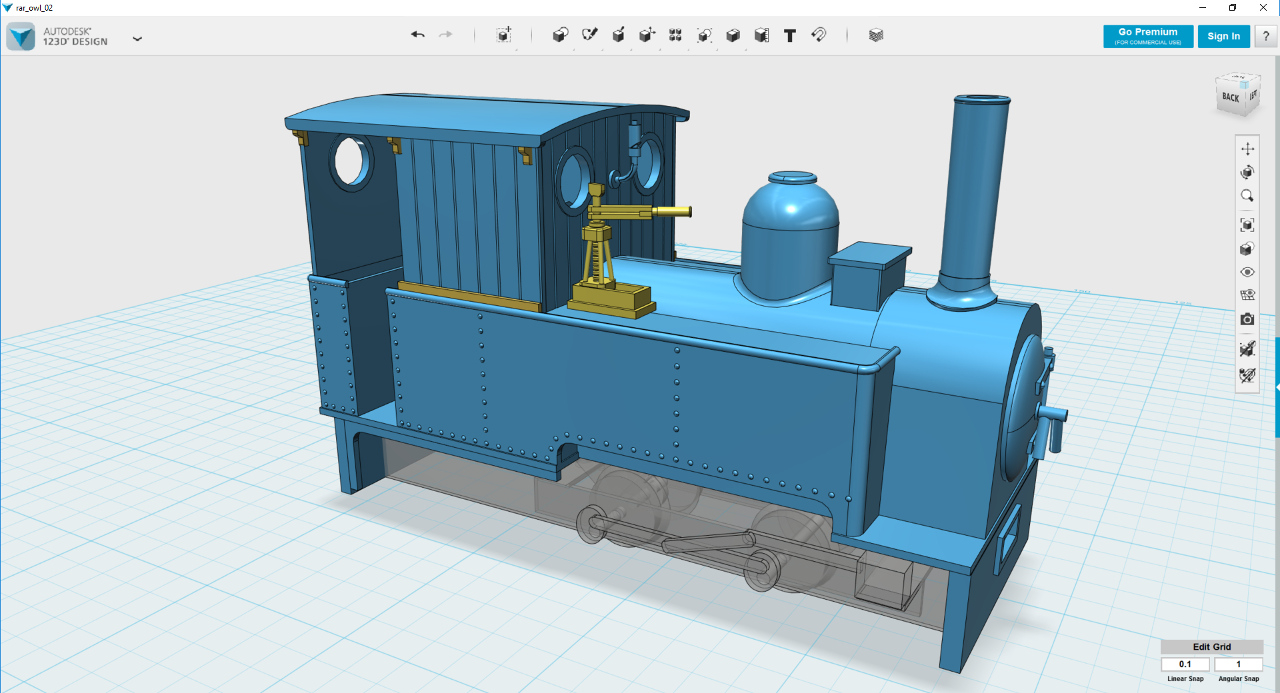Expand the collapsed right side panel

[1277, 388]
